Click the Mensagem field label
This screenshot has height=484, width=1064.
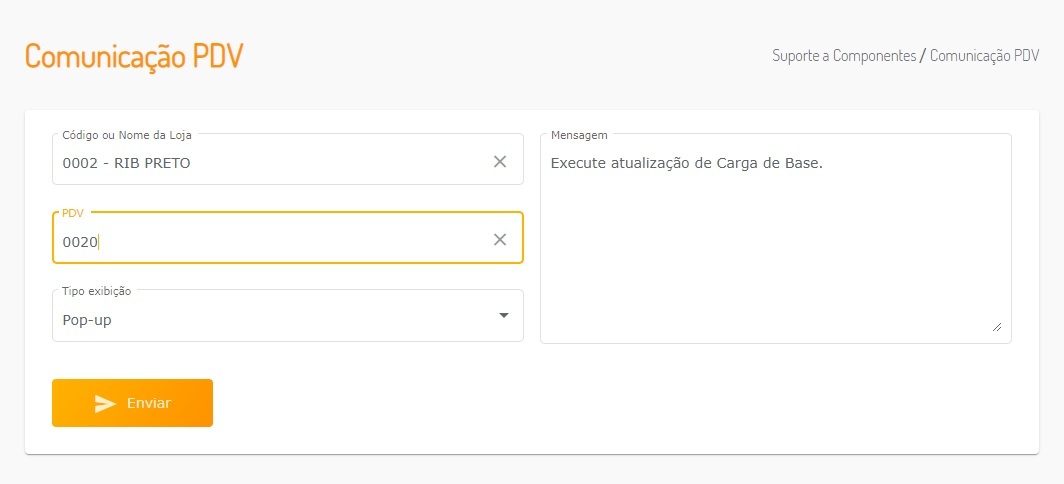[x=579, y=135]
